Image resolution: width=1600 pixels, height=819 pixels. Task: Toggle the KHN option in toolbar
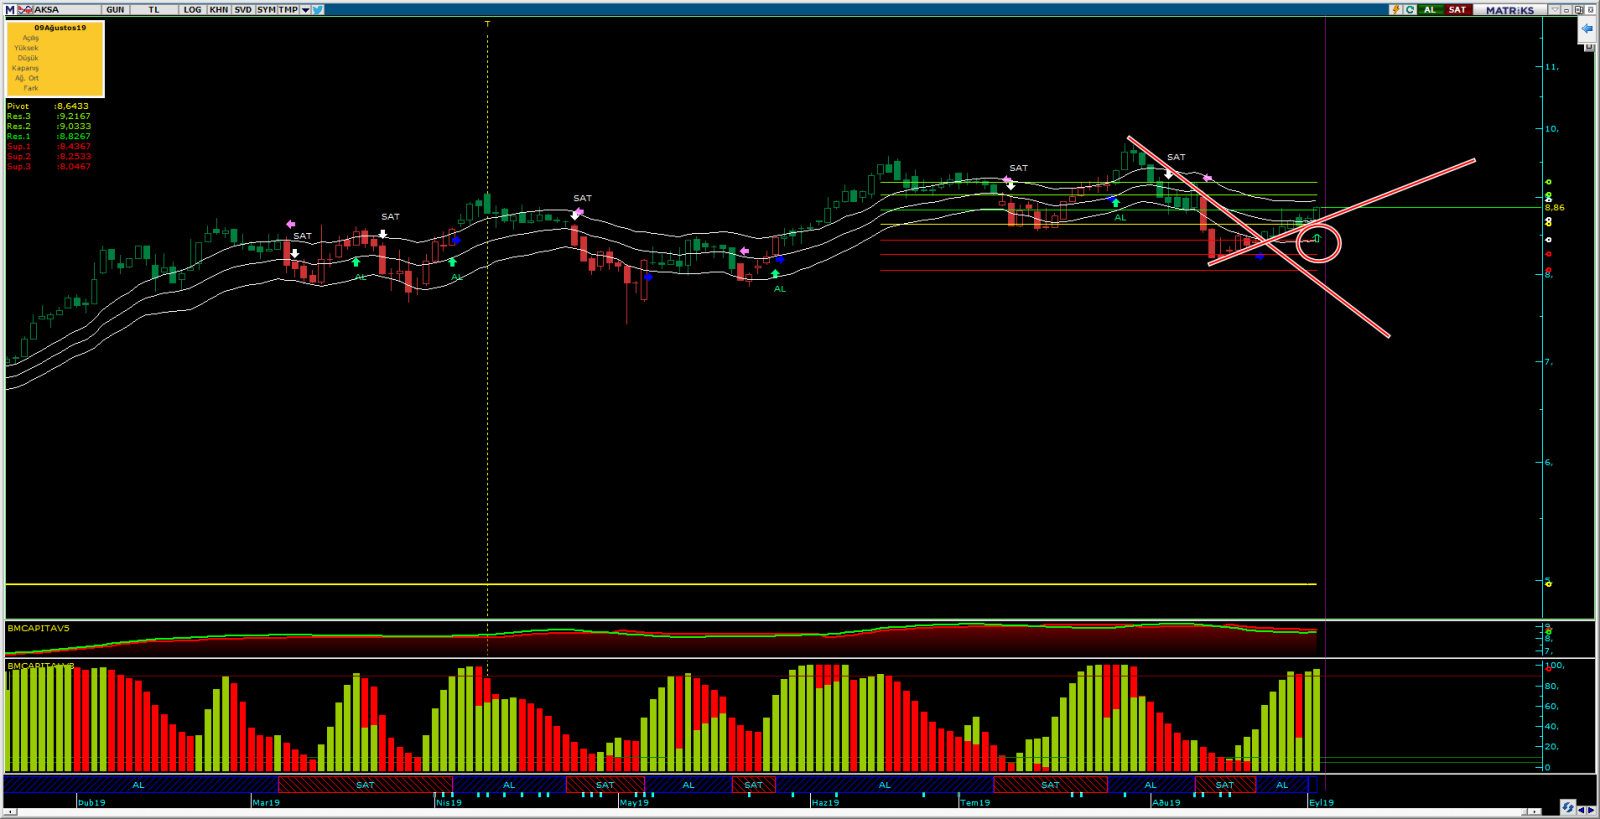click(218, 10)
